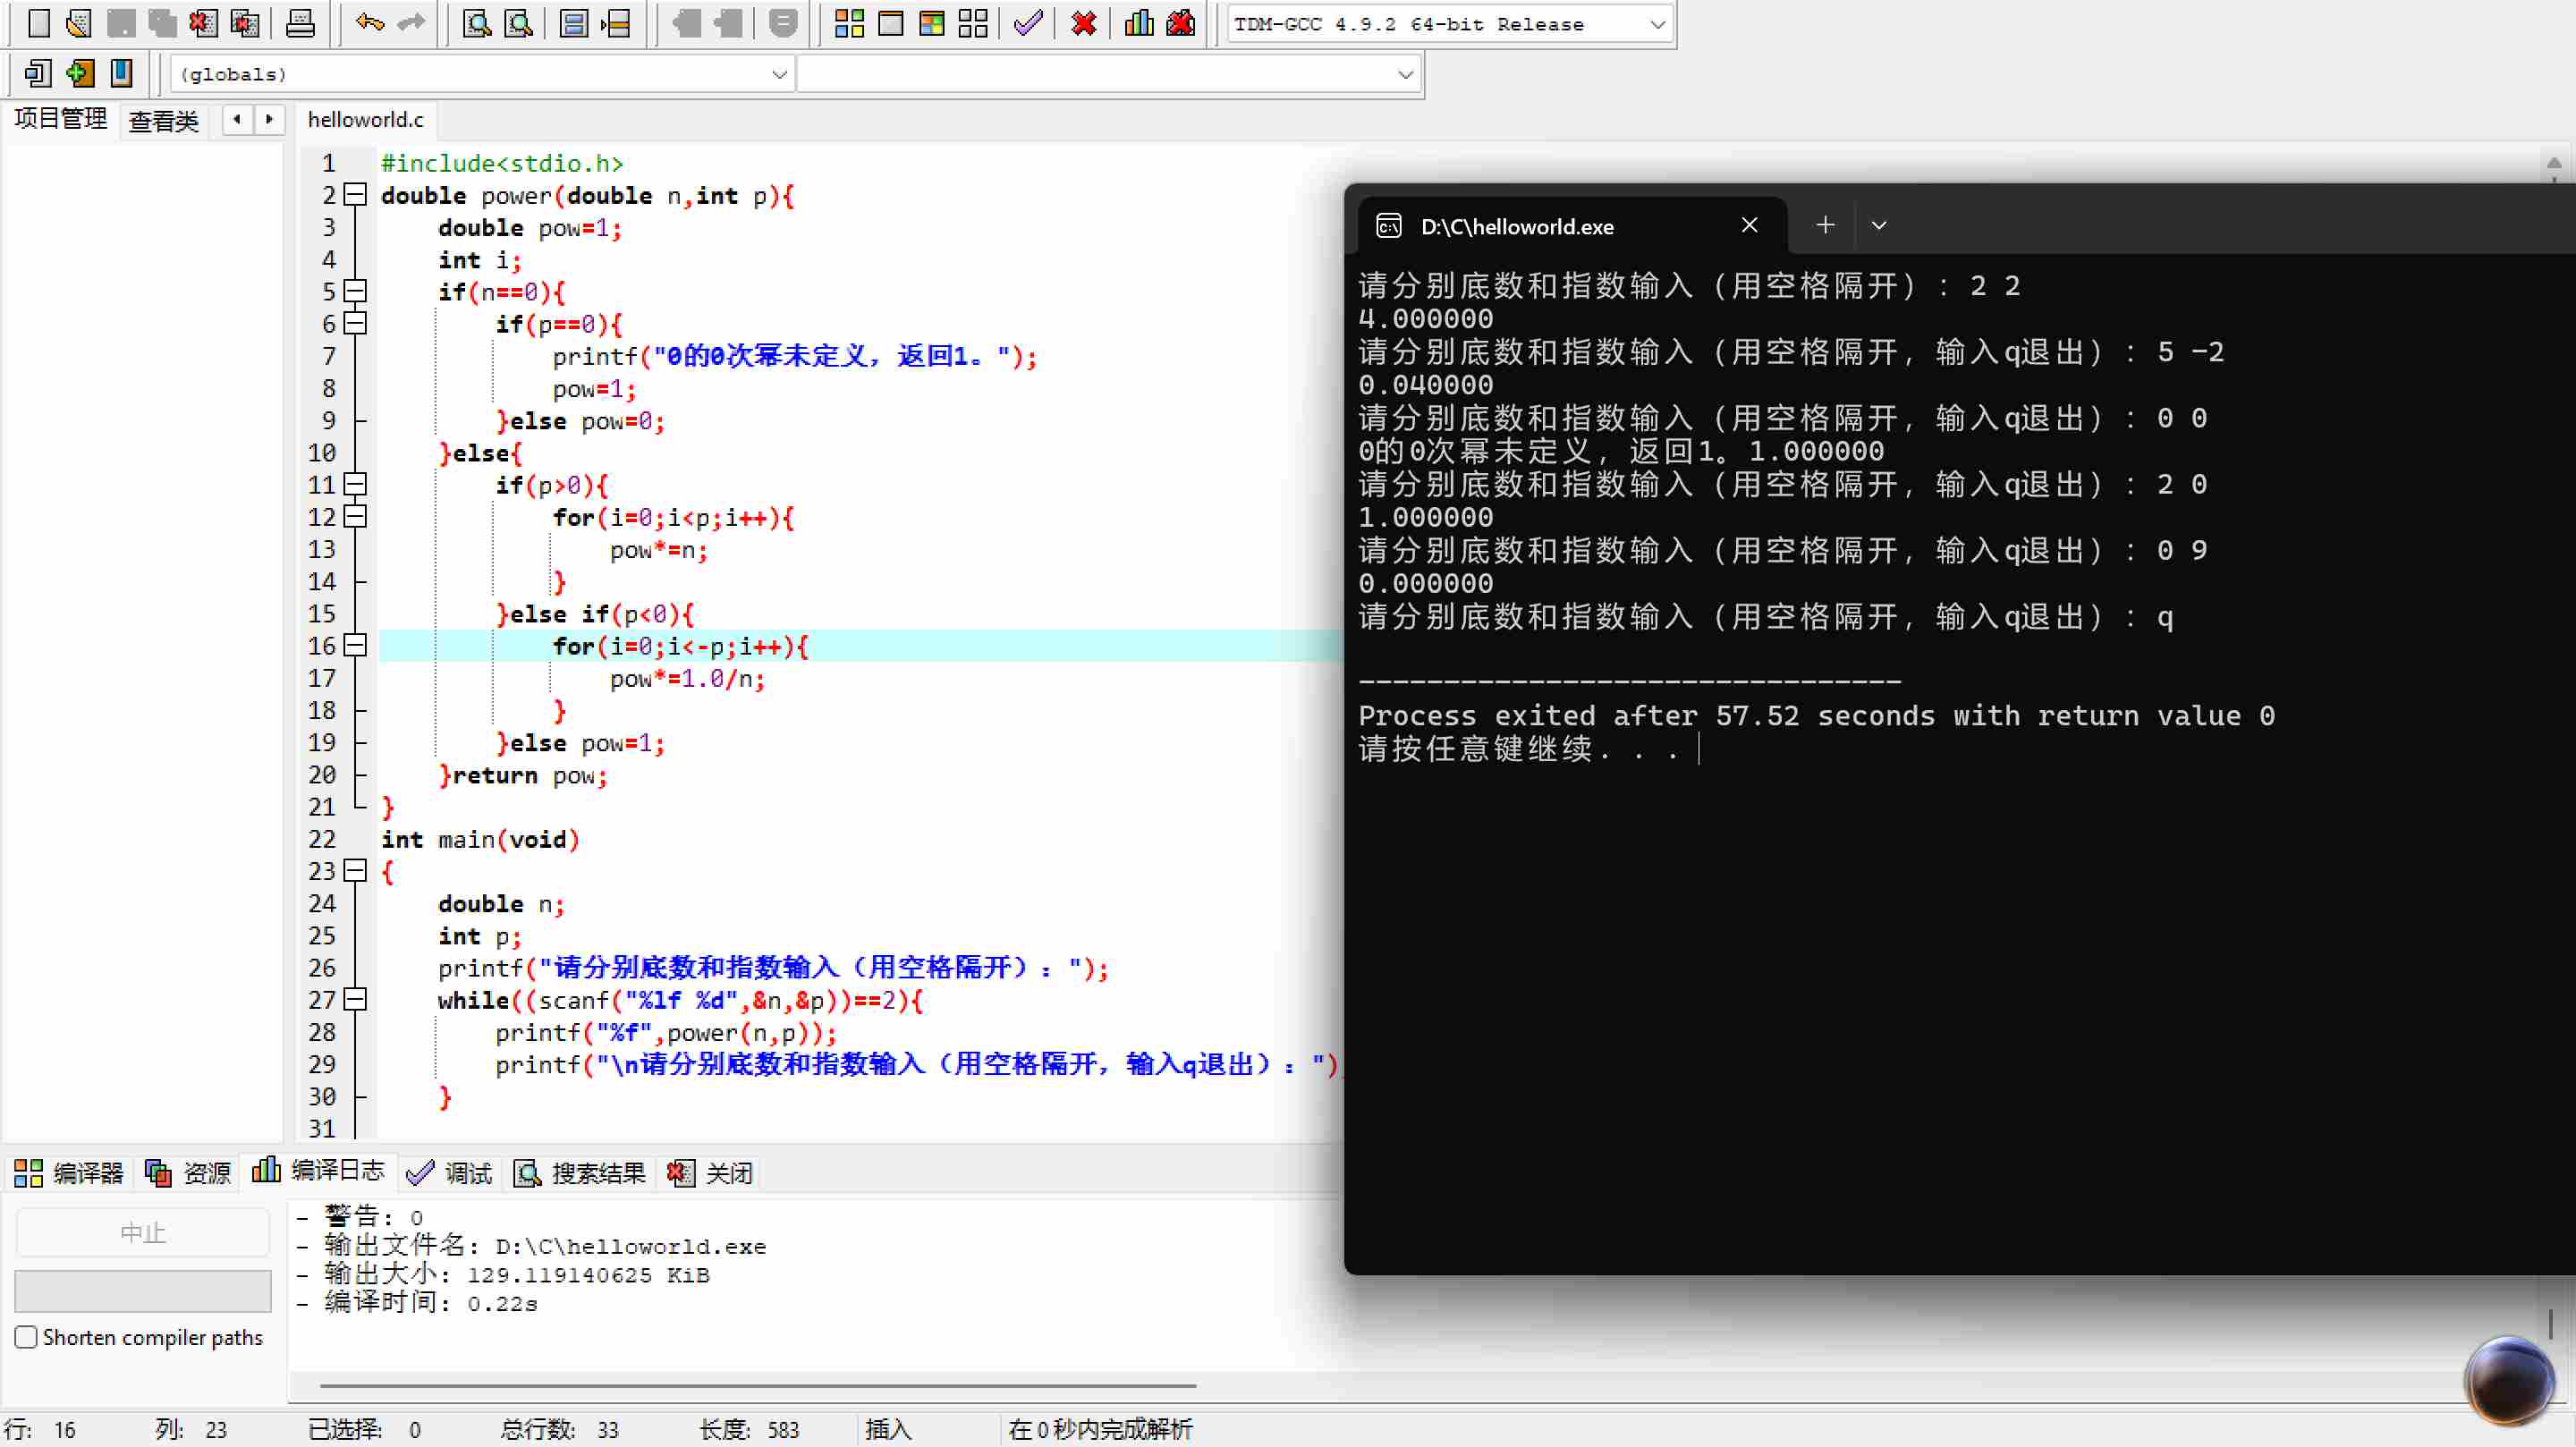Click the 编译器 tab in bottom panel
Image resolution: width=2576 pixels, height=1447 pixels.
pyautogui.click(x=69, y=1172)
